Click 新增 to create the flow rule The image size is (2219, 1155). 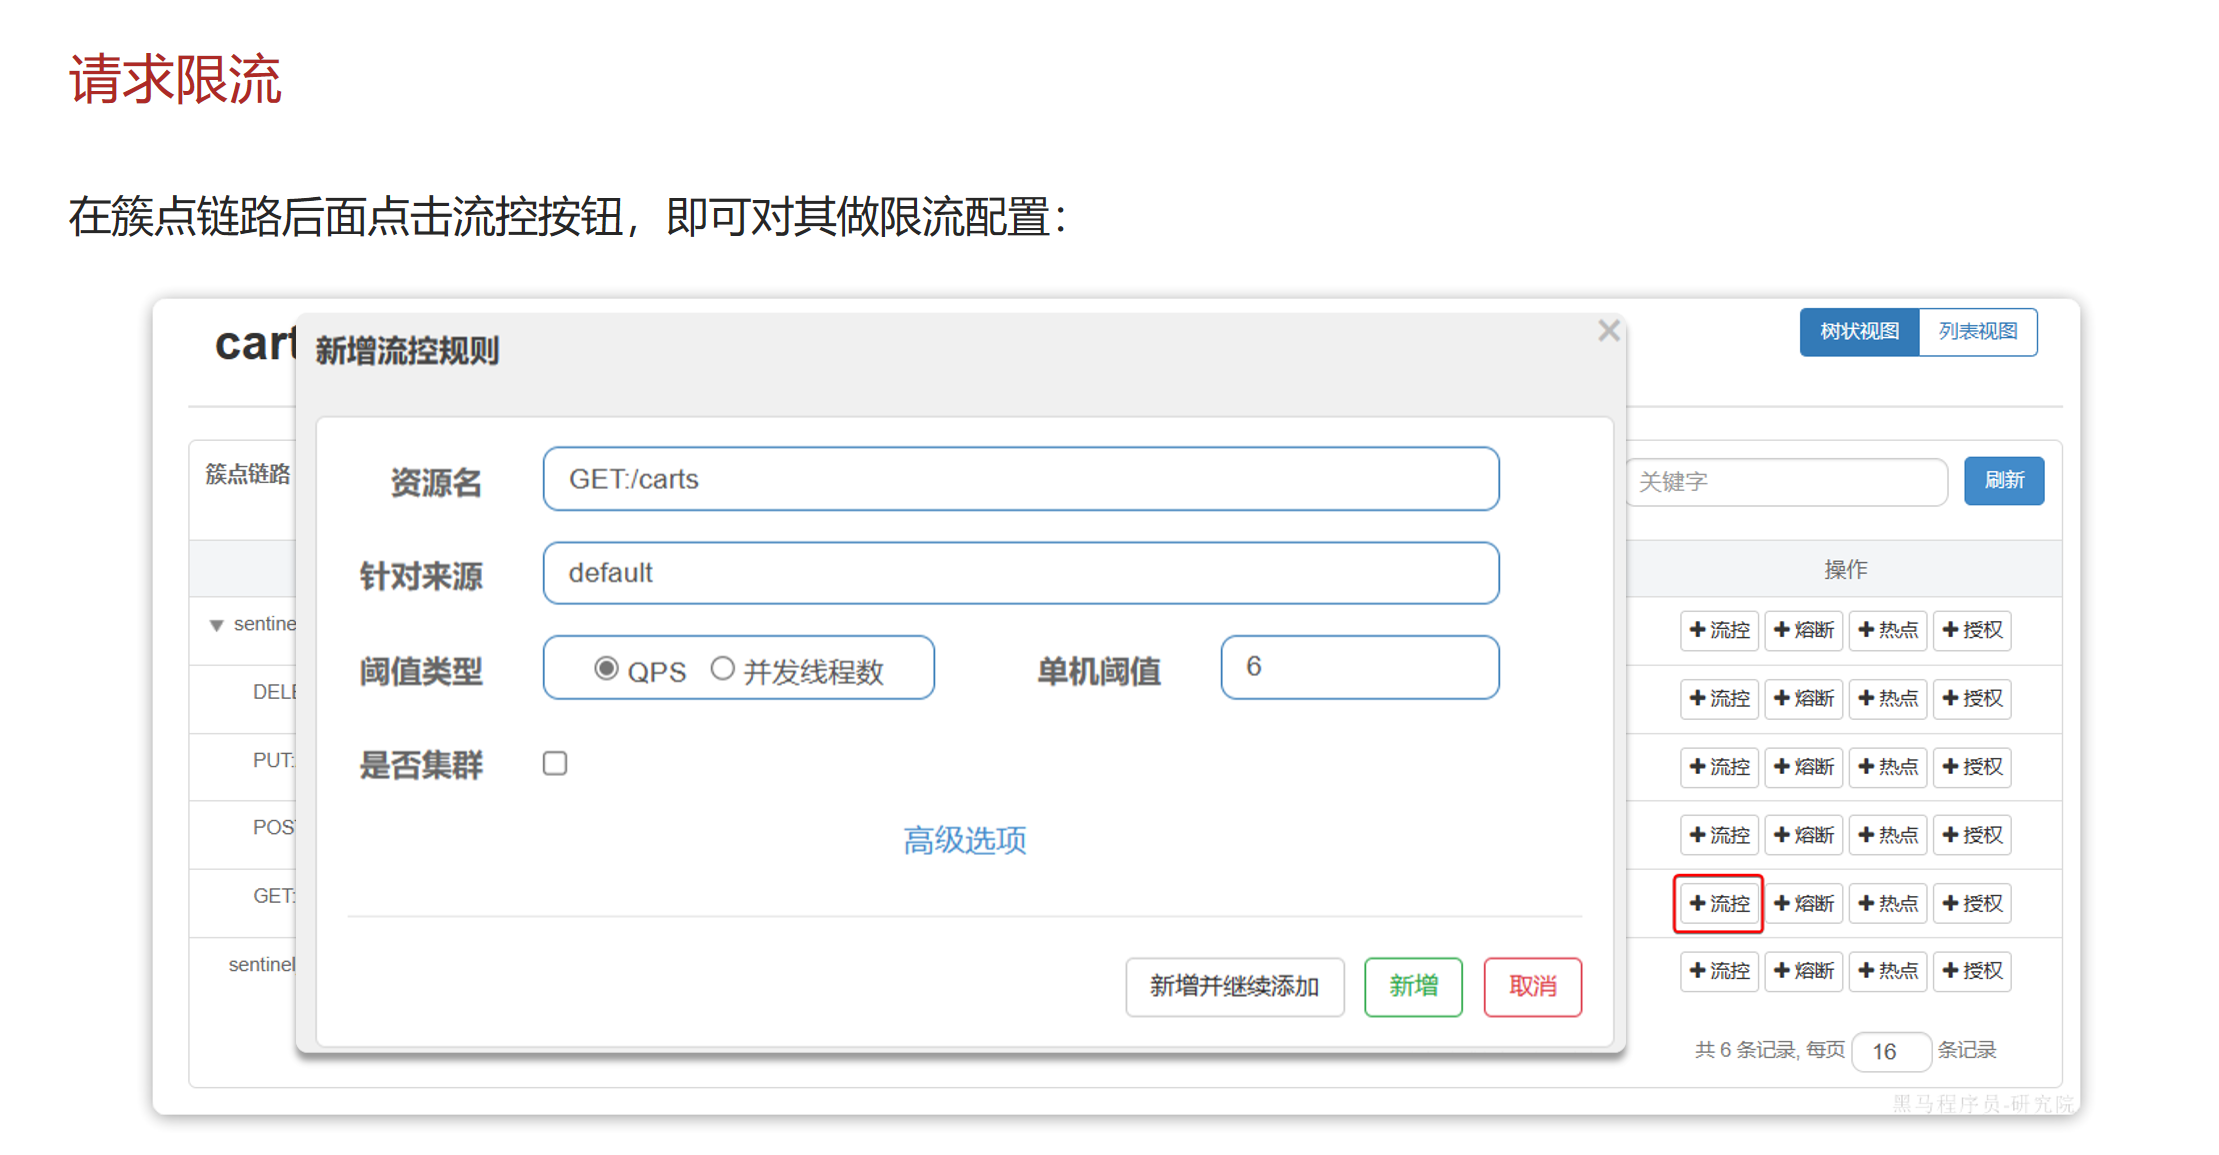click(1412, 987)
